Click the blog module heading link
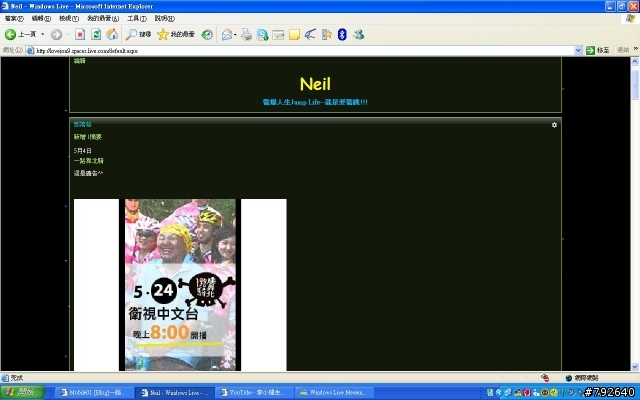Viewport: 640px width, 400px height. coord(82,124)
